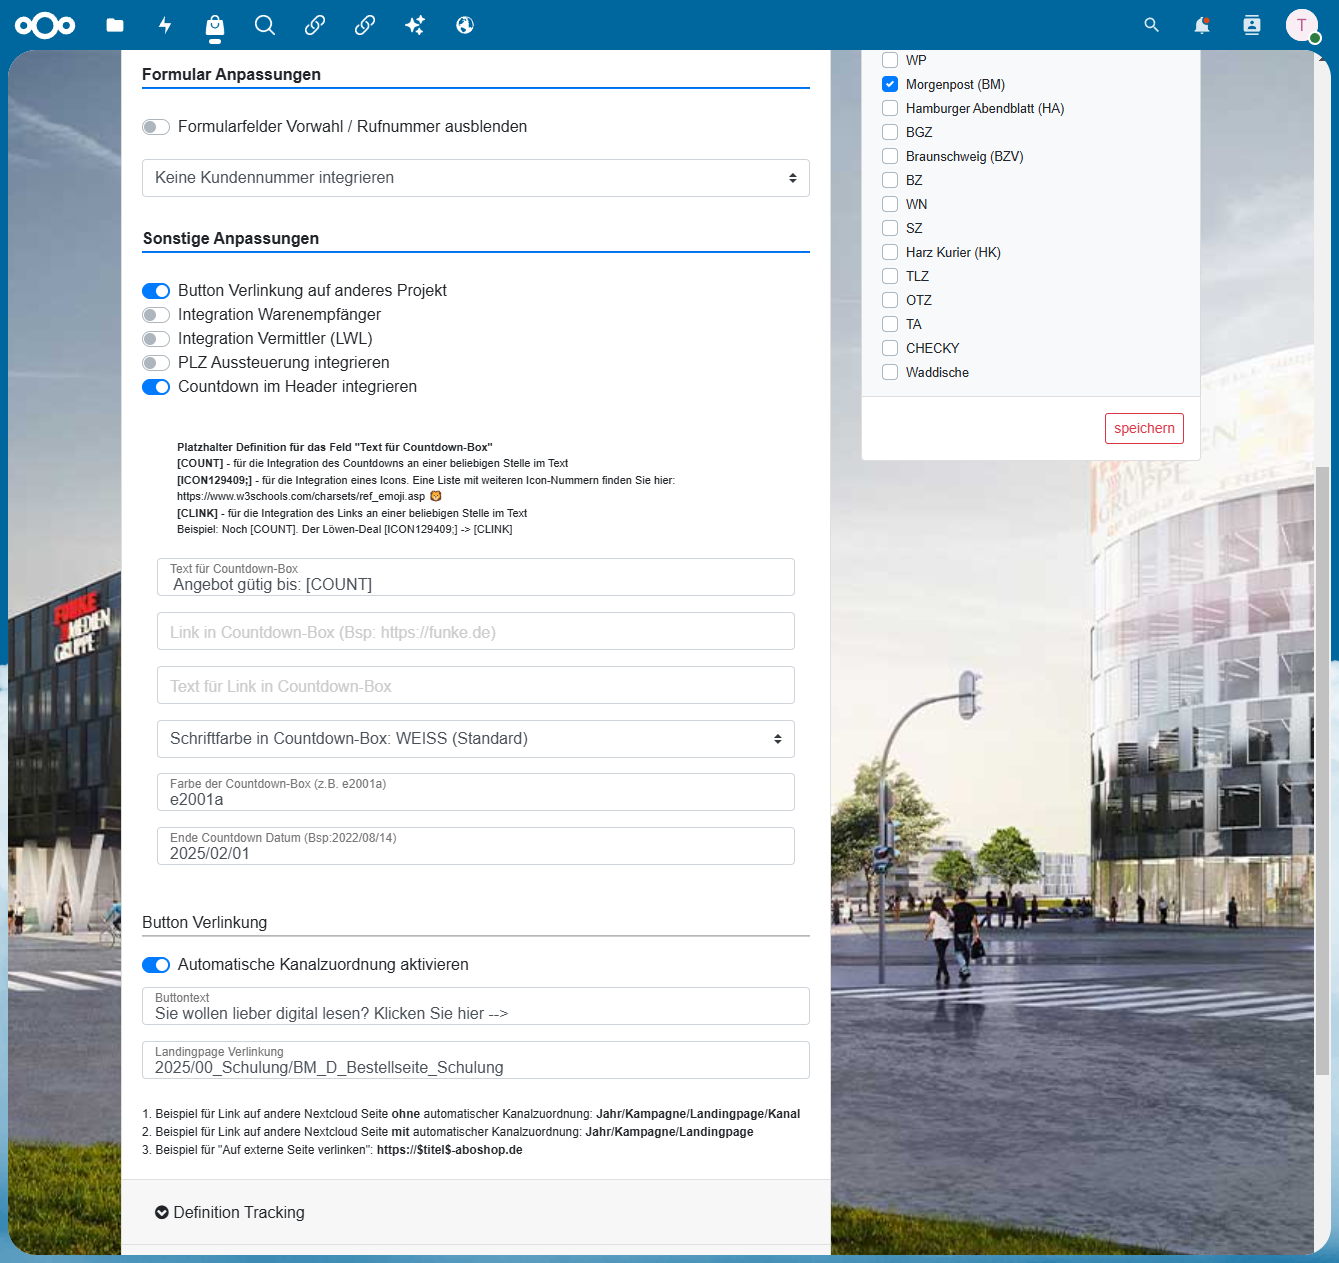Click the speichern button
The image size is (1339, 1263).
coord(1144,428)
